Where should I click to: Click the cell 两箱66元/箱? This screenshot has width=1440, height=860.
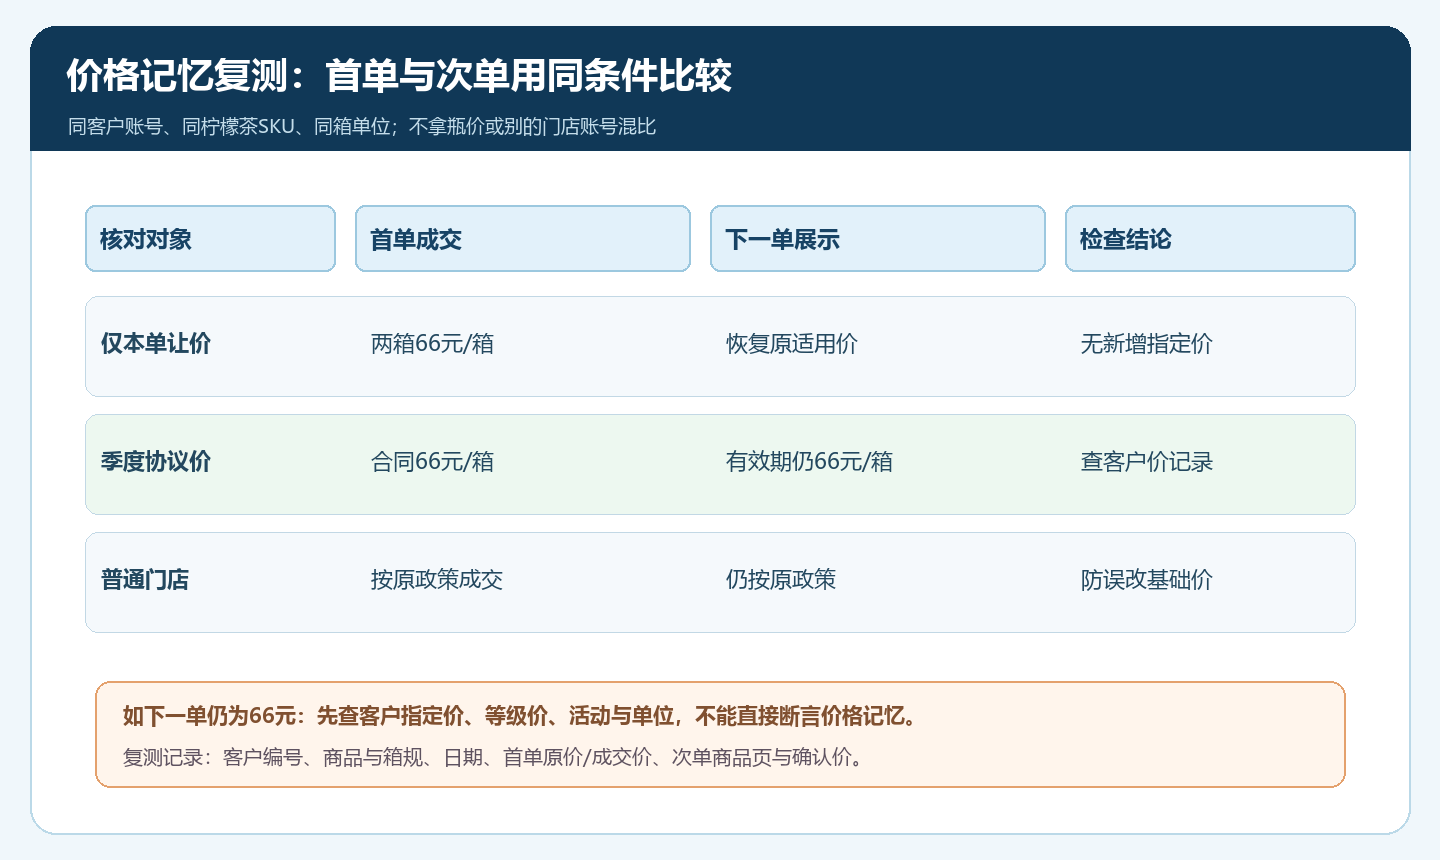point(432,344)
